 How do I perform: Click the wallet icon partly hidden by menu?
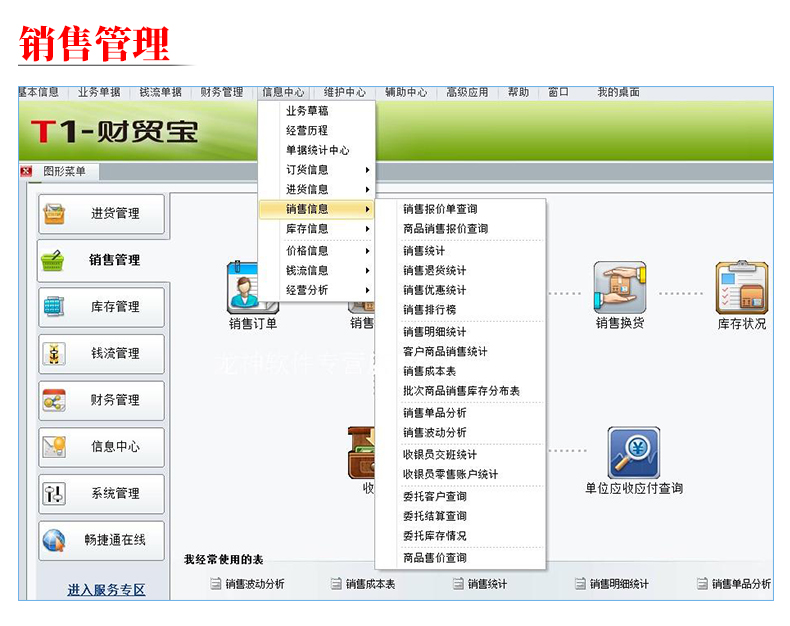pos(361,453)
